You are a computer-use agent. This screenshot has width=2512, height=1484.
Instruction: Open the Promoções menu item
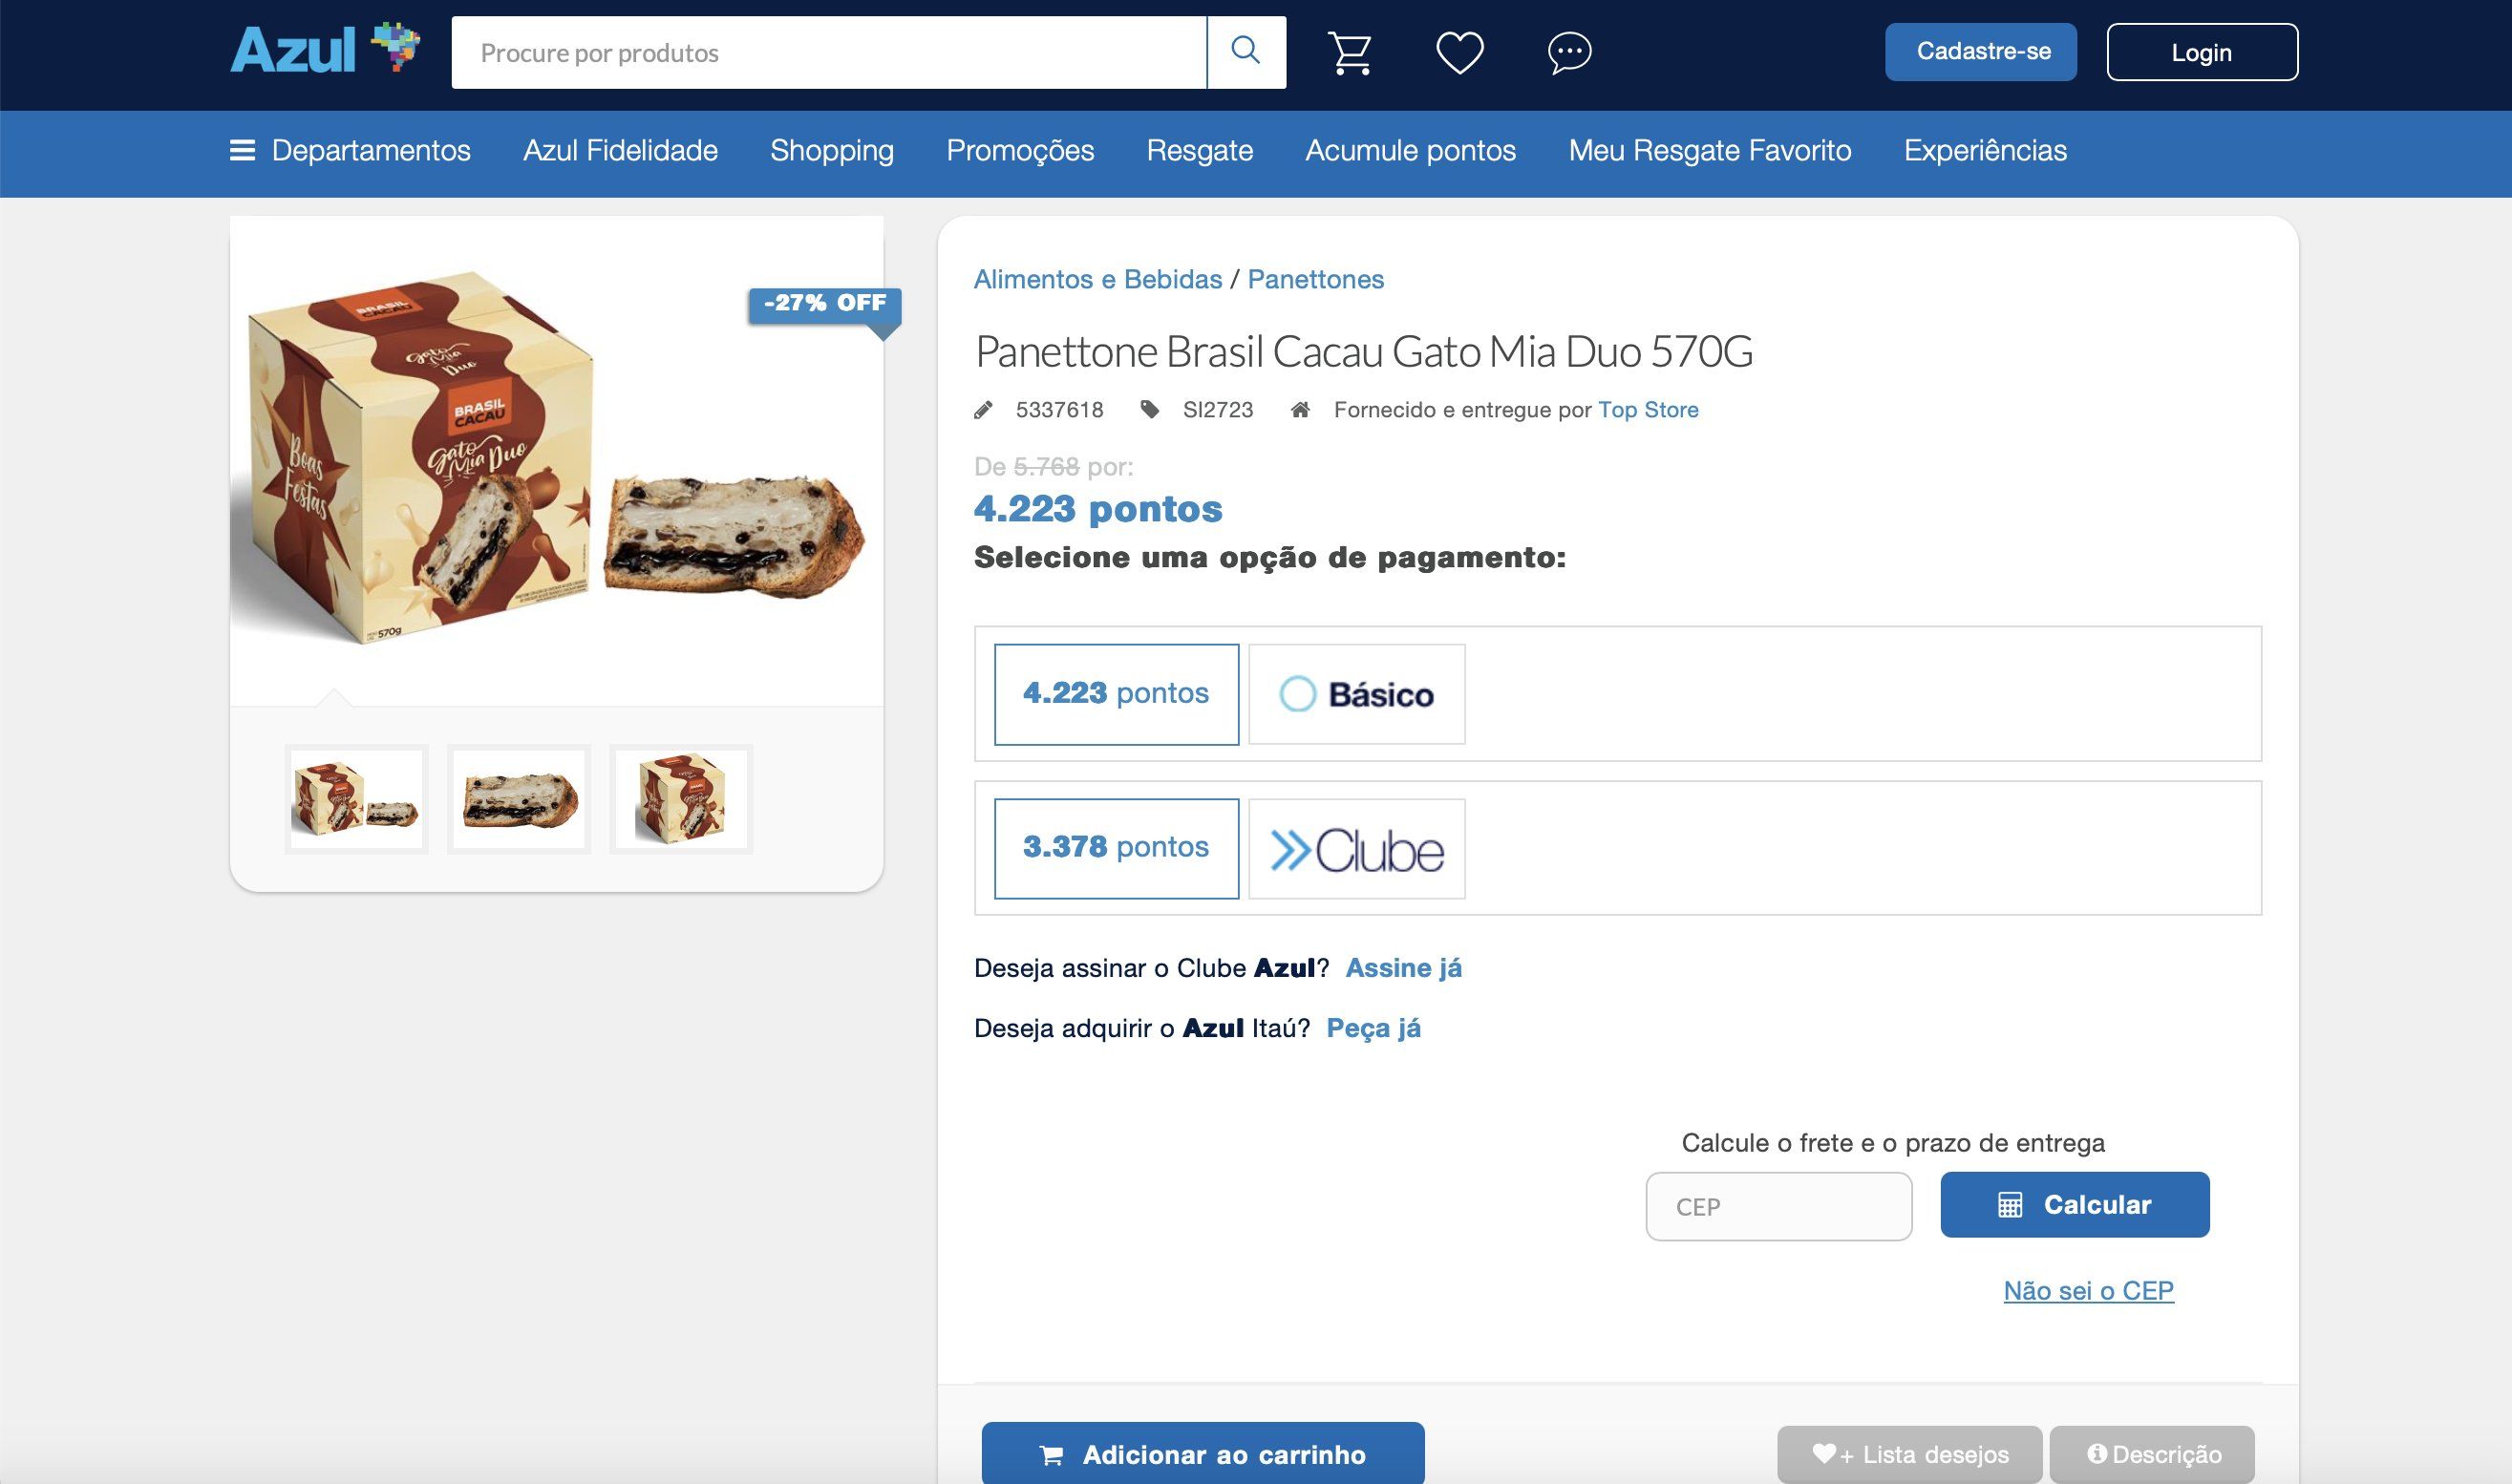tap(1020, 150)
